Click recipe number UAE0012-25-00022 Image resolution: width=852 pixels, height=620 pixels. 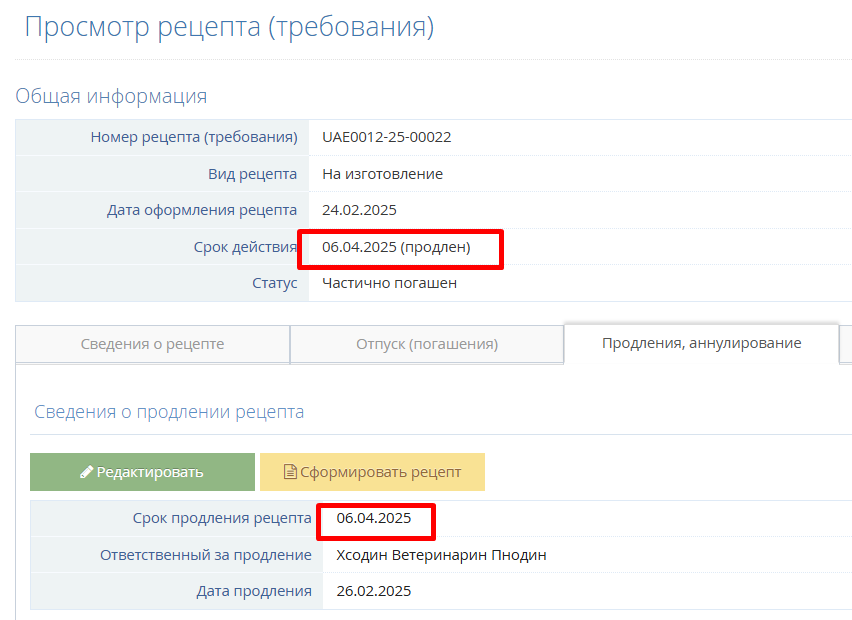tap(386, 137)
